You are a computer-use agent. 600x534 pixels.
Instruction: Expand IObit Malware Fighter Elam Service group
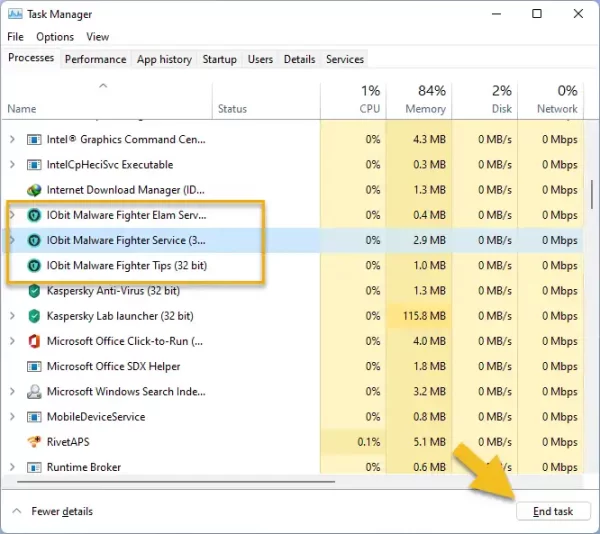(x=12, y=215)
